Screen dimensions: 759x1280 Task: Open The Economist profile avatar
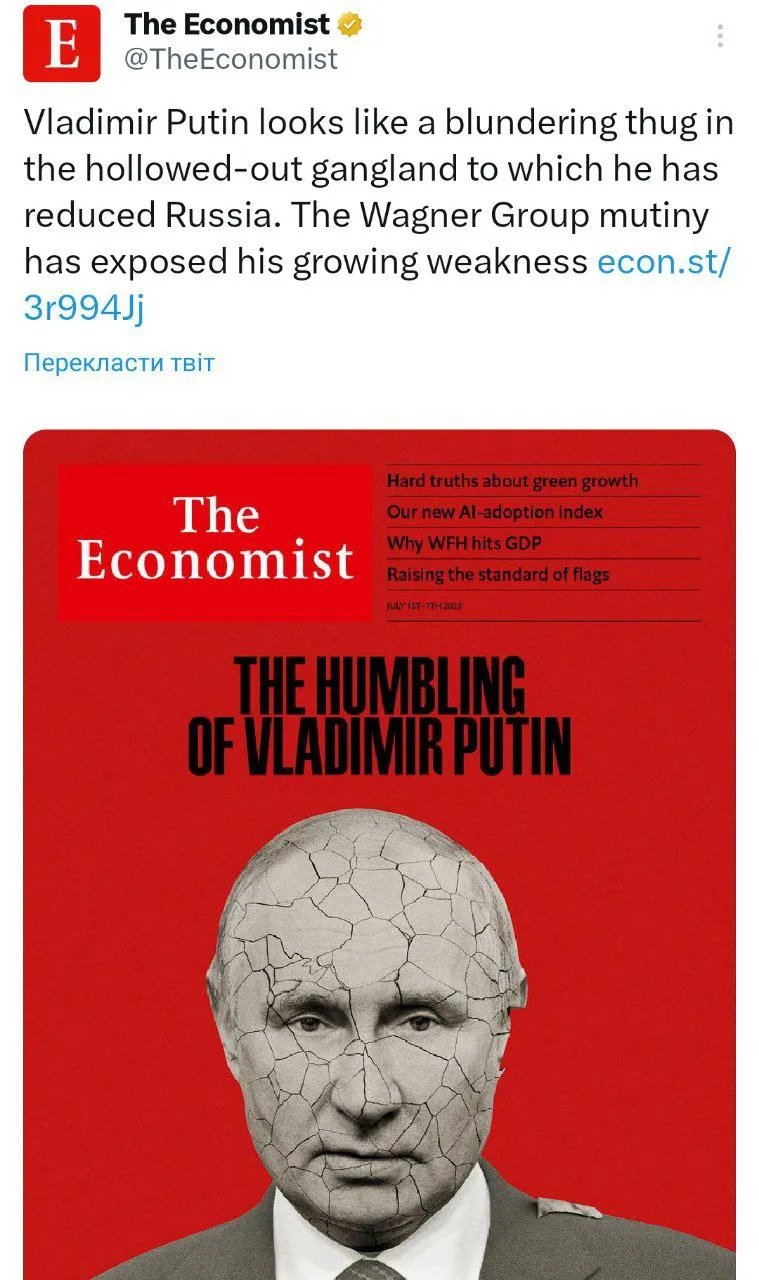[x=62, y=43]
